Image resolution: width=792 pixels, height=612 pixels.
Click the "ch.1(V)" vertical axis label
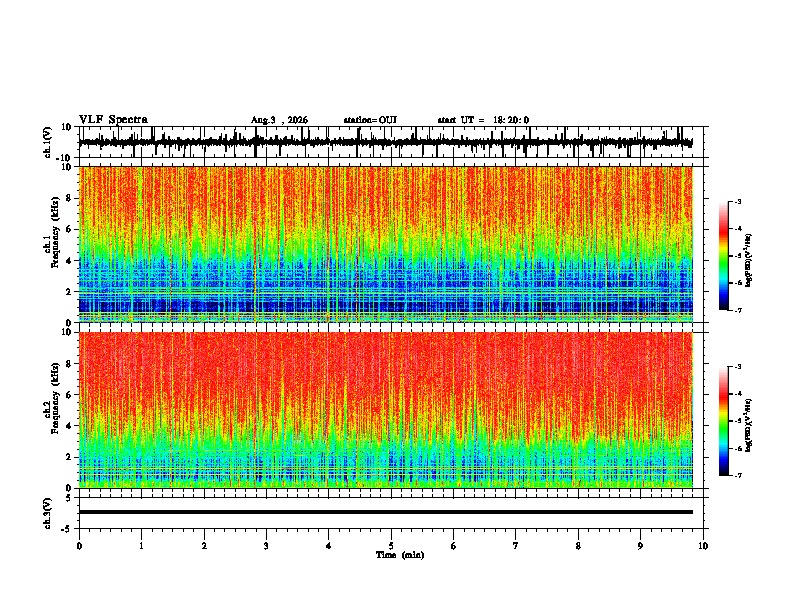[48, 142]
